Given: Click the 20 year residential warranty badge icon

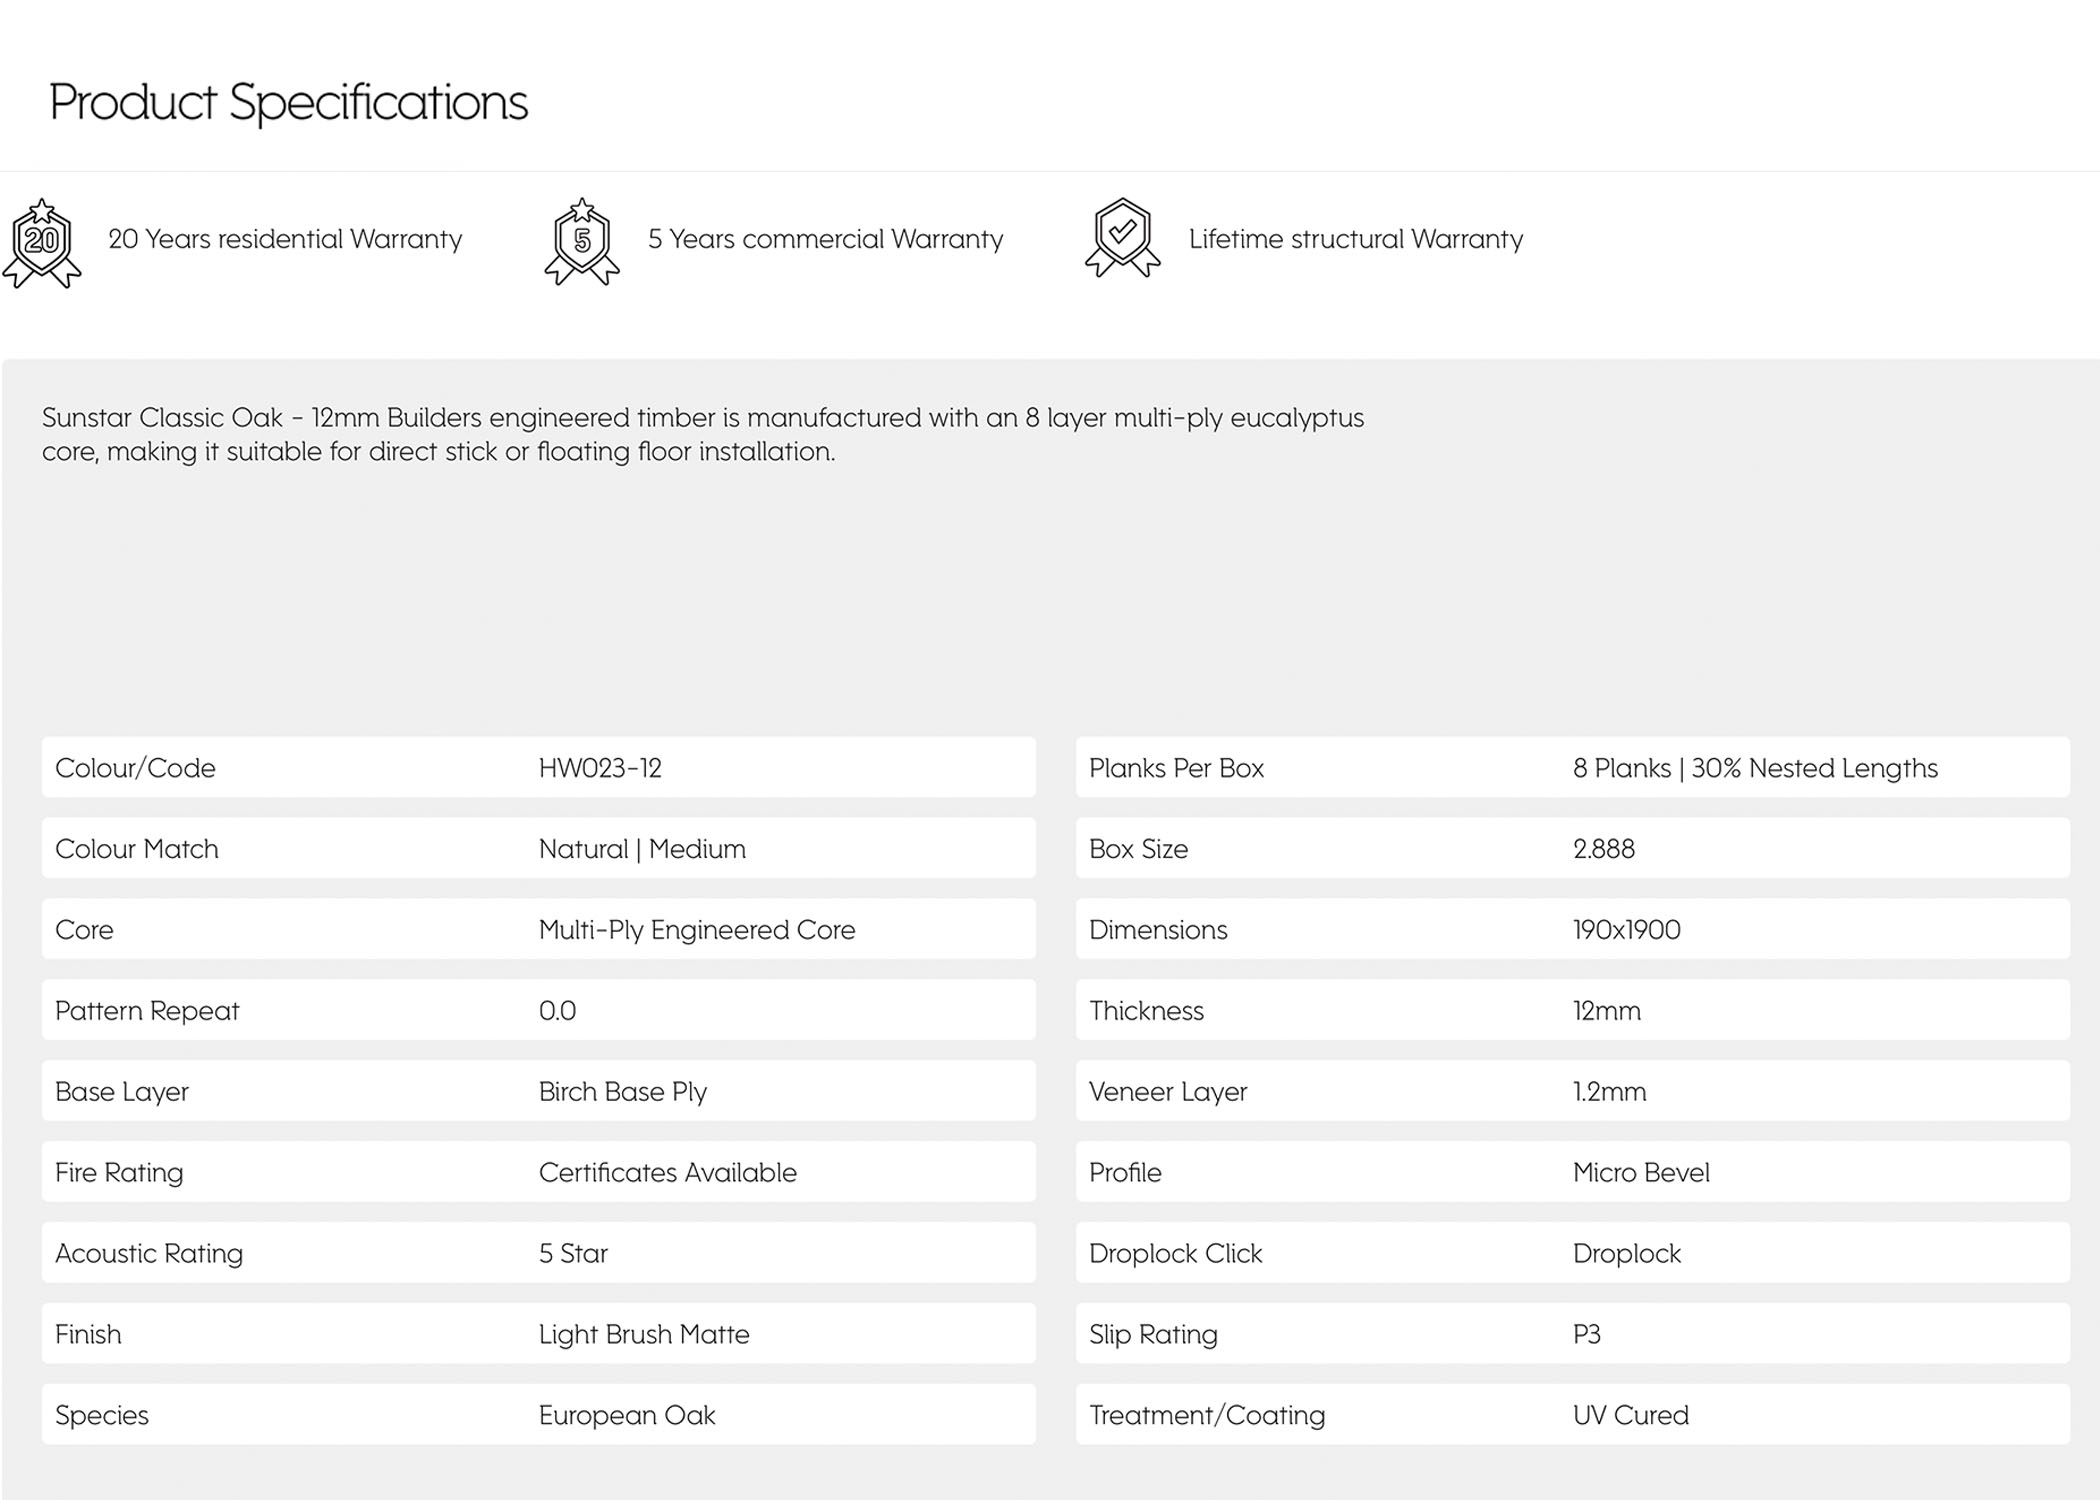Looking at the screenshot, I should [x=42, y=243].
